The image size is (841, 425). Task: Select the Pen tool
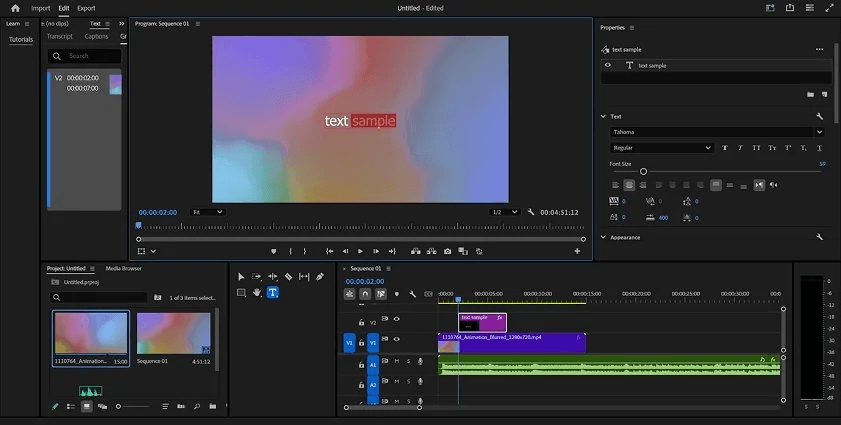click(319, 277)
